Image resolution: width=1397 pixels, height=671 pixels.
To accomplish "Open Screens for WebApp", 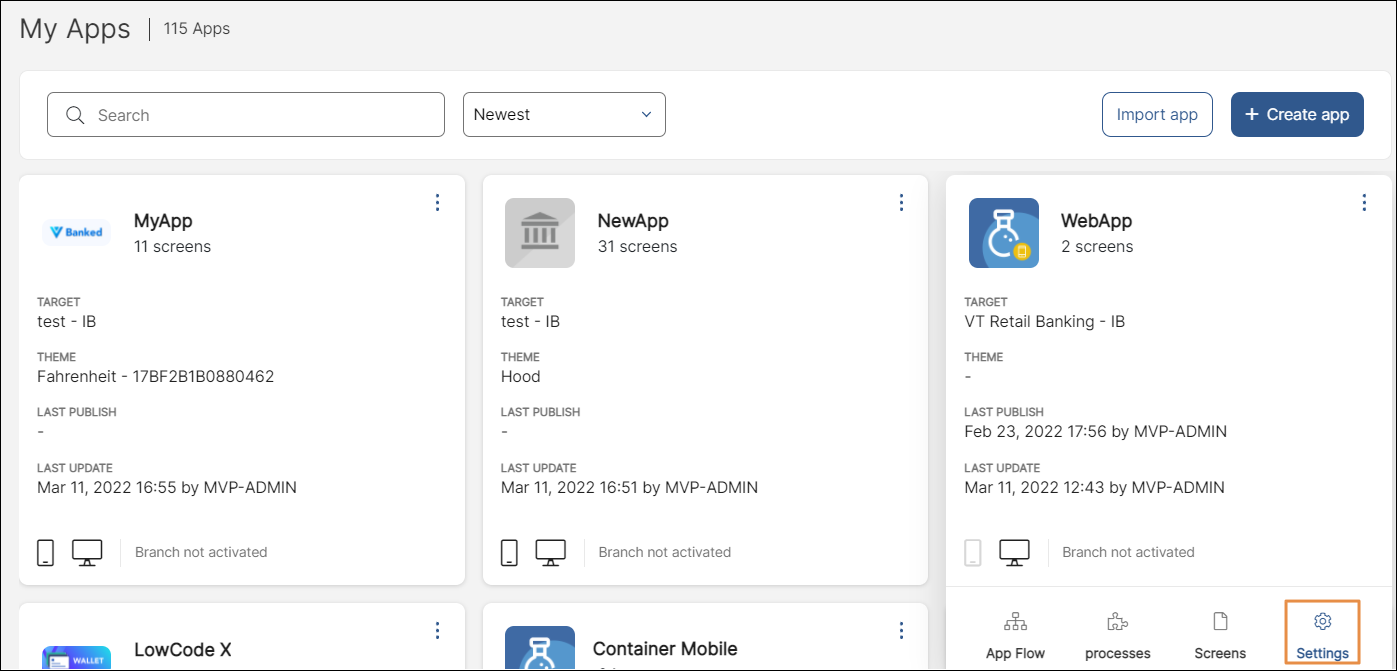I will tap(1220, 635).
